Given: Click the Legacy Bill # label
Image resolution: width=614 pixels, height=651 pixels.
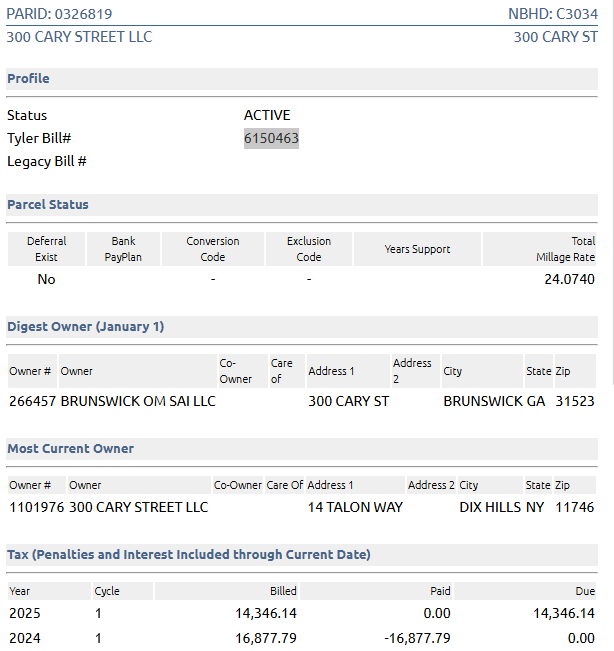Looking at the screenshot, I should click(47, 161).
